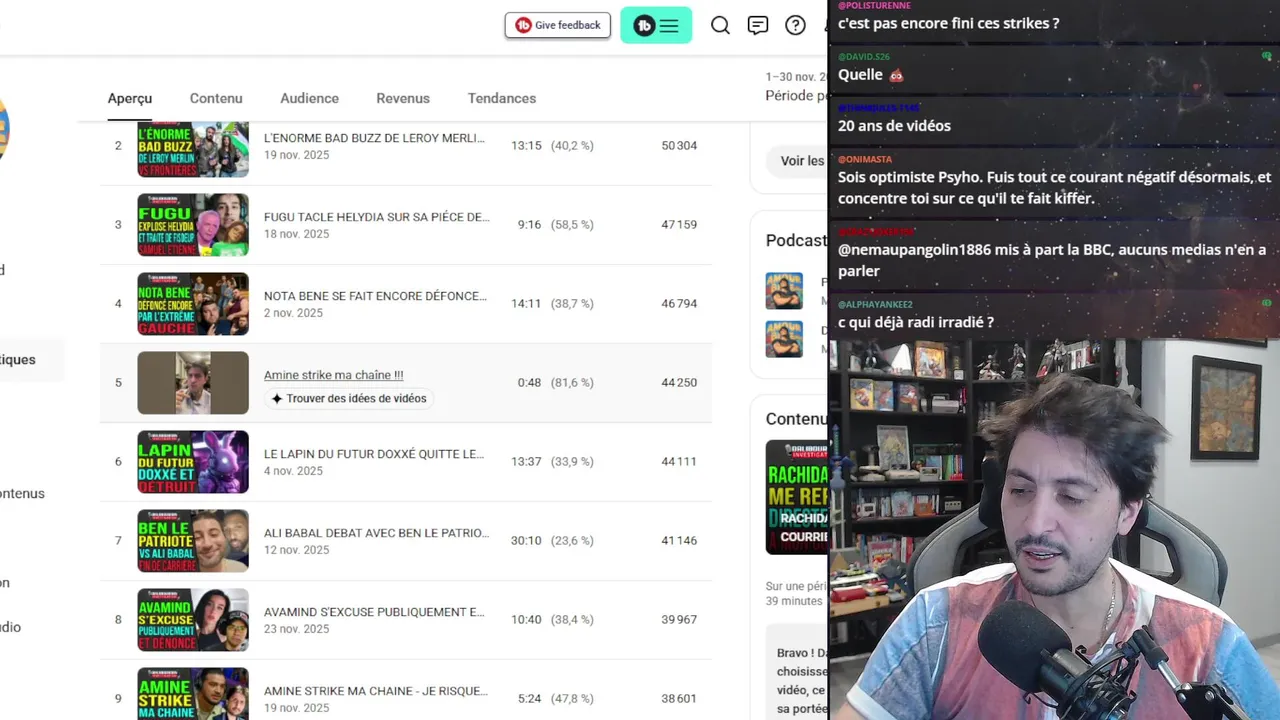
Task: Open video title LE LAPIN DU FUTUR DOXXÉ QUITTE
Action: (374, 454)
